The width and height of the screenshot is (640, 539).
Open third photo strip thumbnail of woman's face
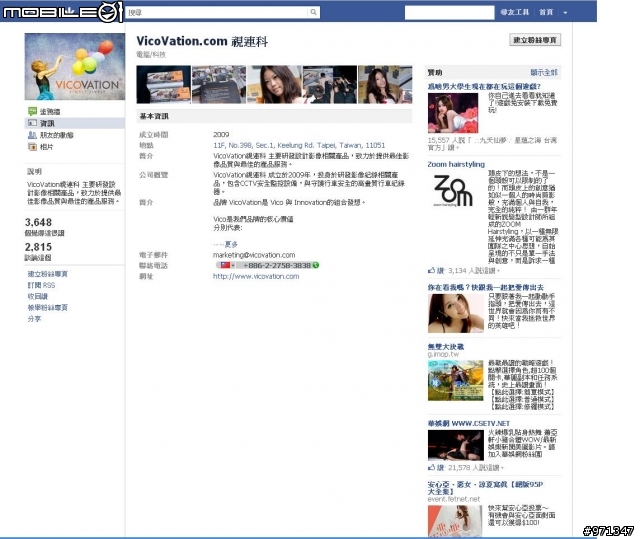[x=274, y=84]
